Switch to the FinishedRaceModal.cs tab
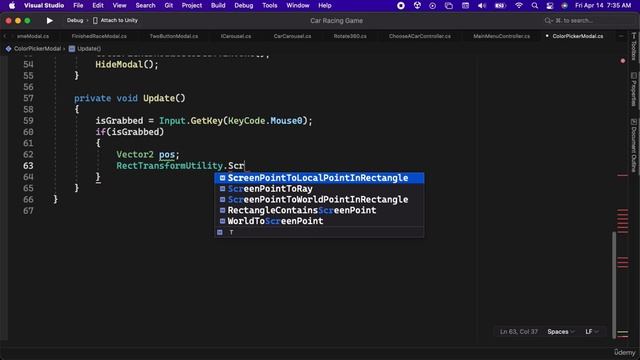 pos(99,36)
